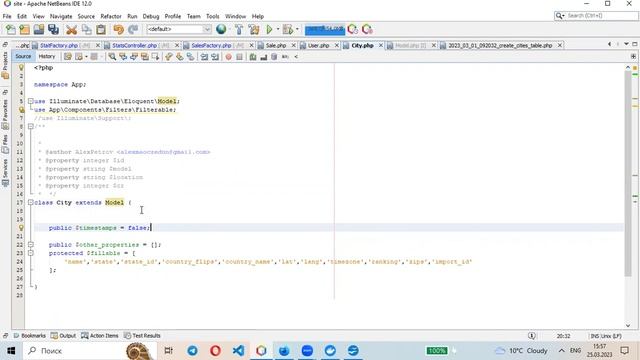The width and height of the screenshot is (640, 360).
Task: Collapse the $fillable array fold at line 23
Action: tap(31, 253)
